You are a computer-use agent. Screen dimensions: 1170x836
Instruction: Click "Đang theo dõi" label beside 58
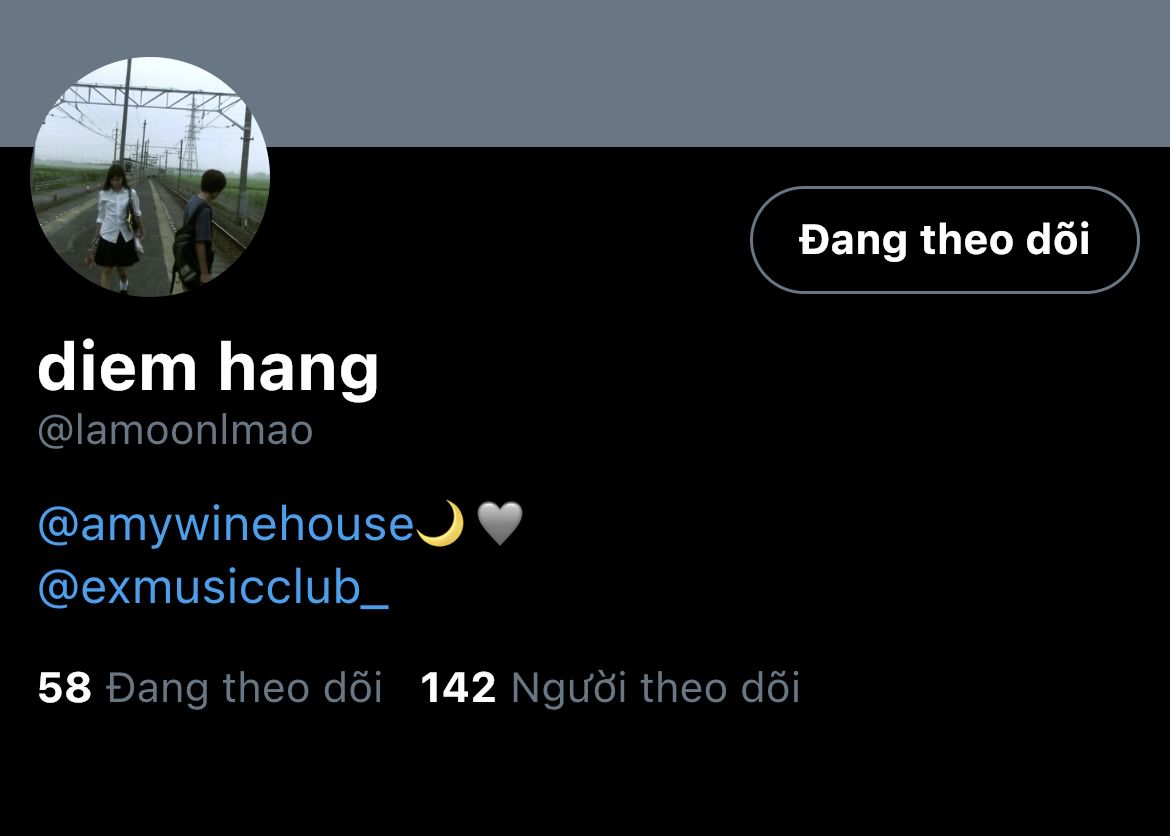(245, 687)
